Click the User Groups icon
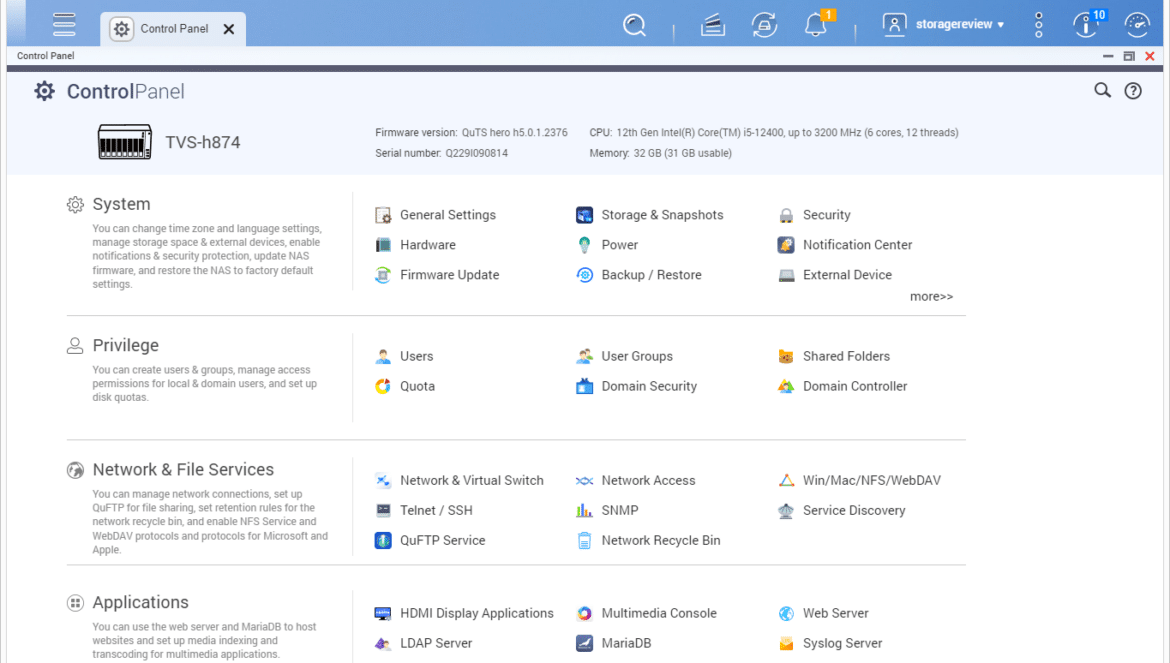 [584, 356]
